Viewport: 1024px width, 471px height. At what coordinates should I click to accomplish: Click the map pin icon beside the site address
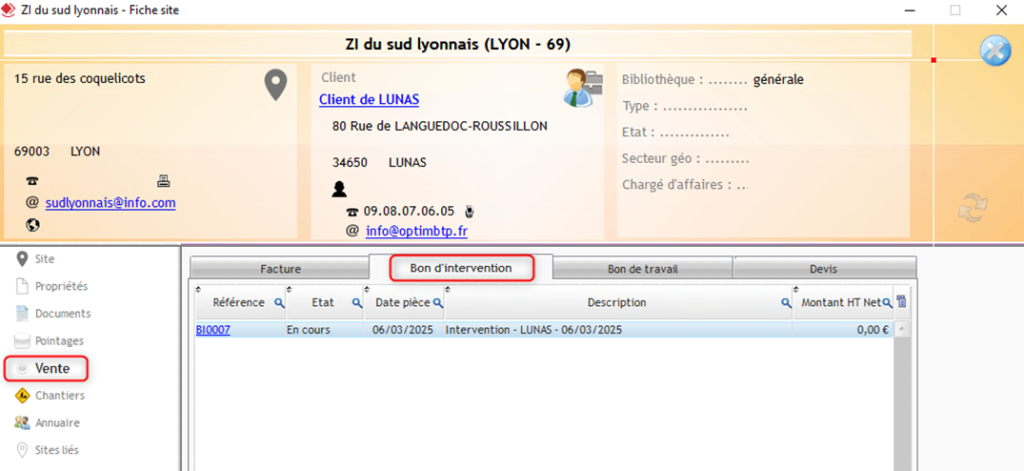276,85
